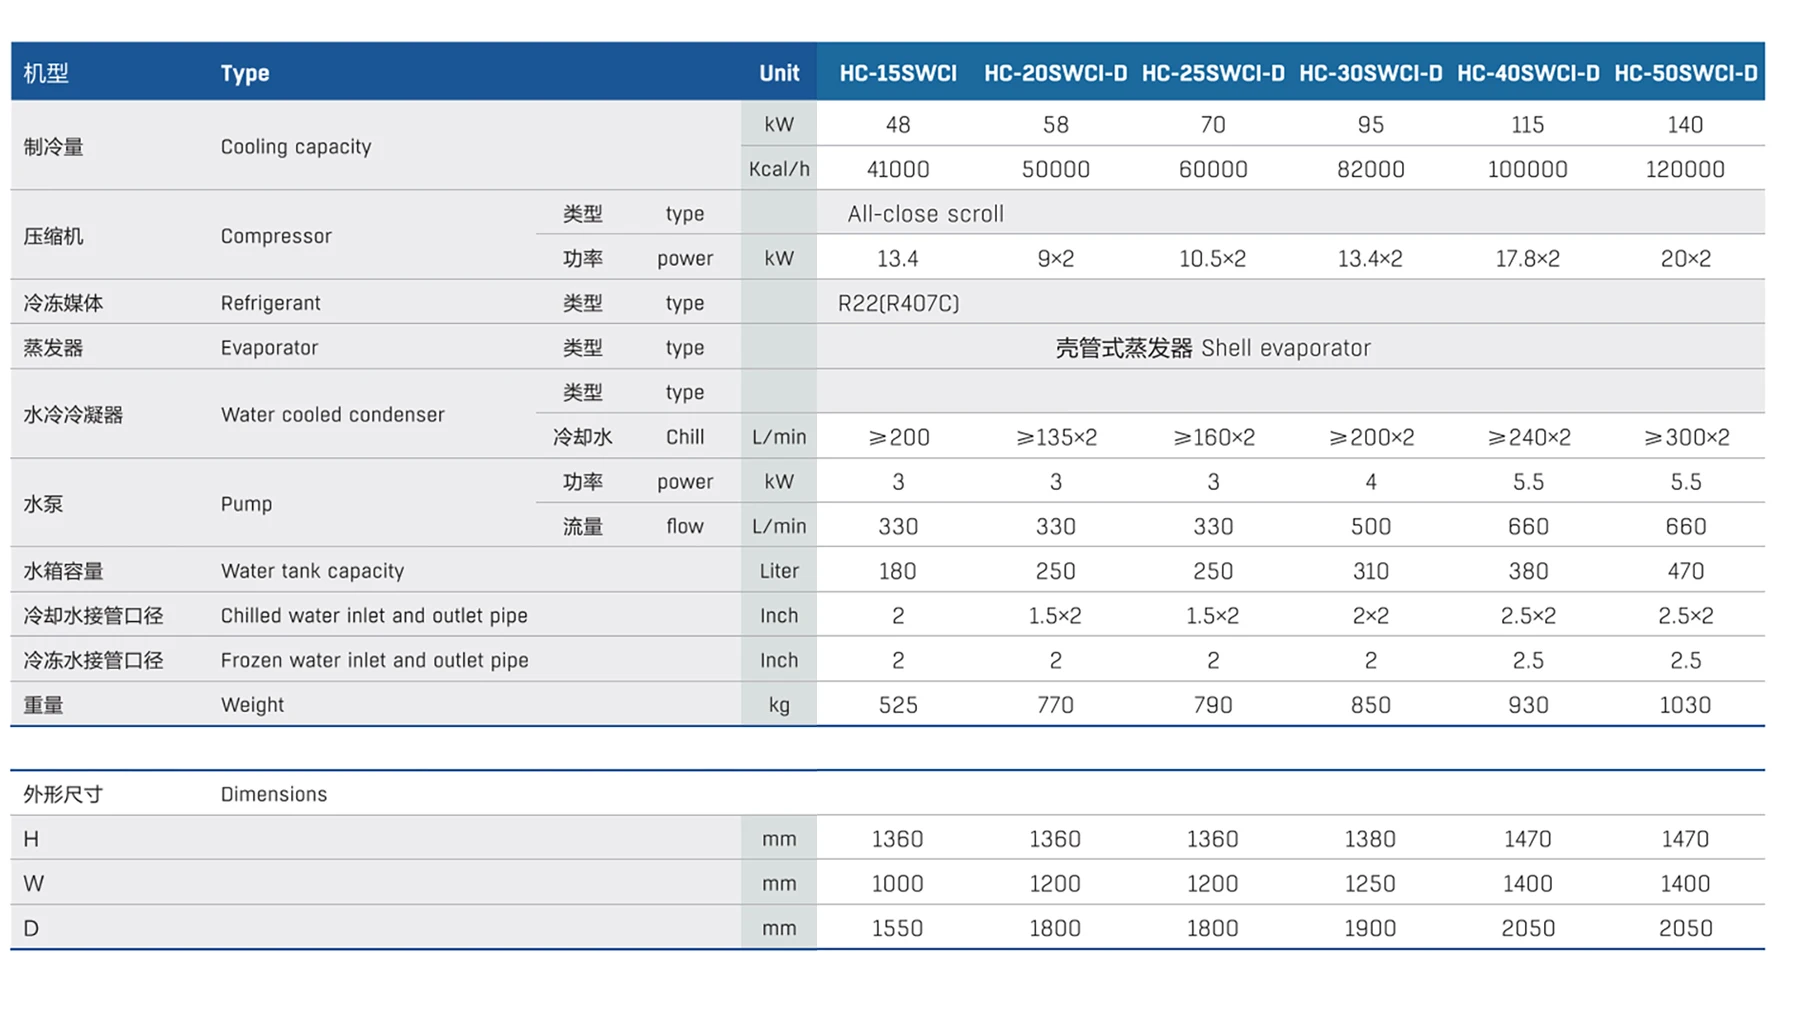The width and height of the screenshot is (1795, 1014).
Task: Click the Unit column header
Action: click(x=779, y=73)
